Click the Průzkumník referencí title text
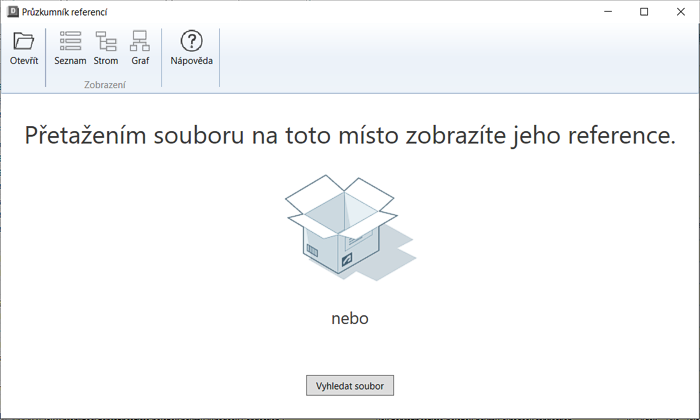 click(x=65, y=12)
